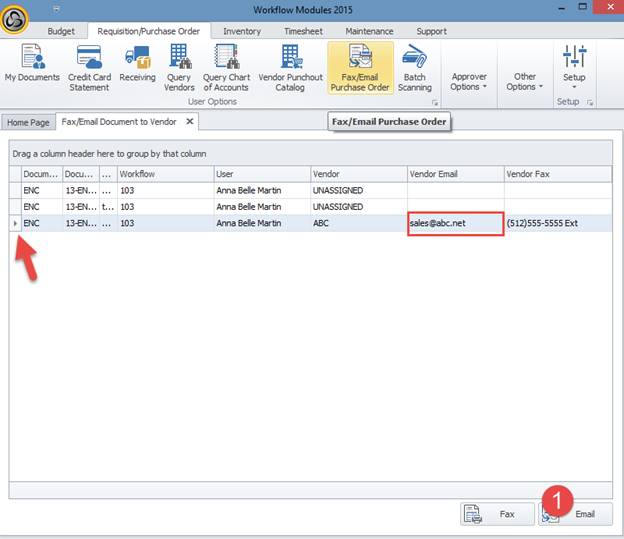Switch to the Inventory ribbon tab
This screenshot has width=624, height=539.
(x=242, y=31)
